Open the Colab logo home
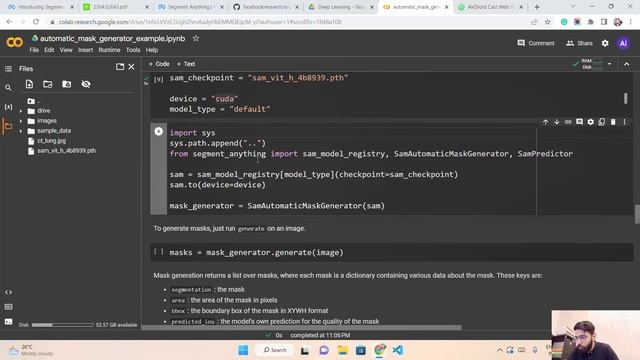Viewport: 640px width, 360px height. 14,42
